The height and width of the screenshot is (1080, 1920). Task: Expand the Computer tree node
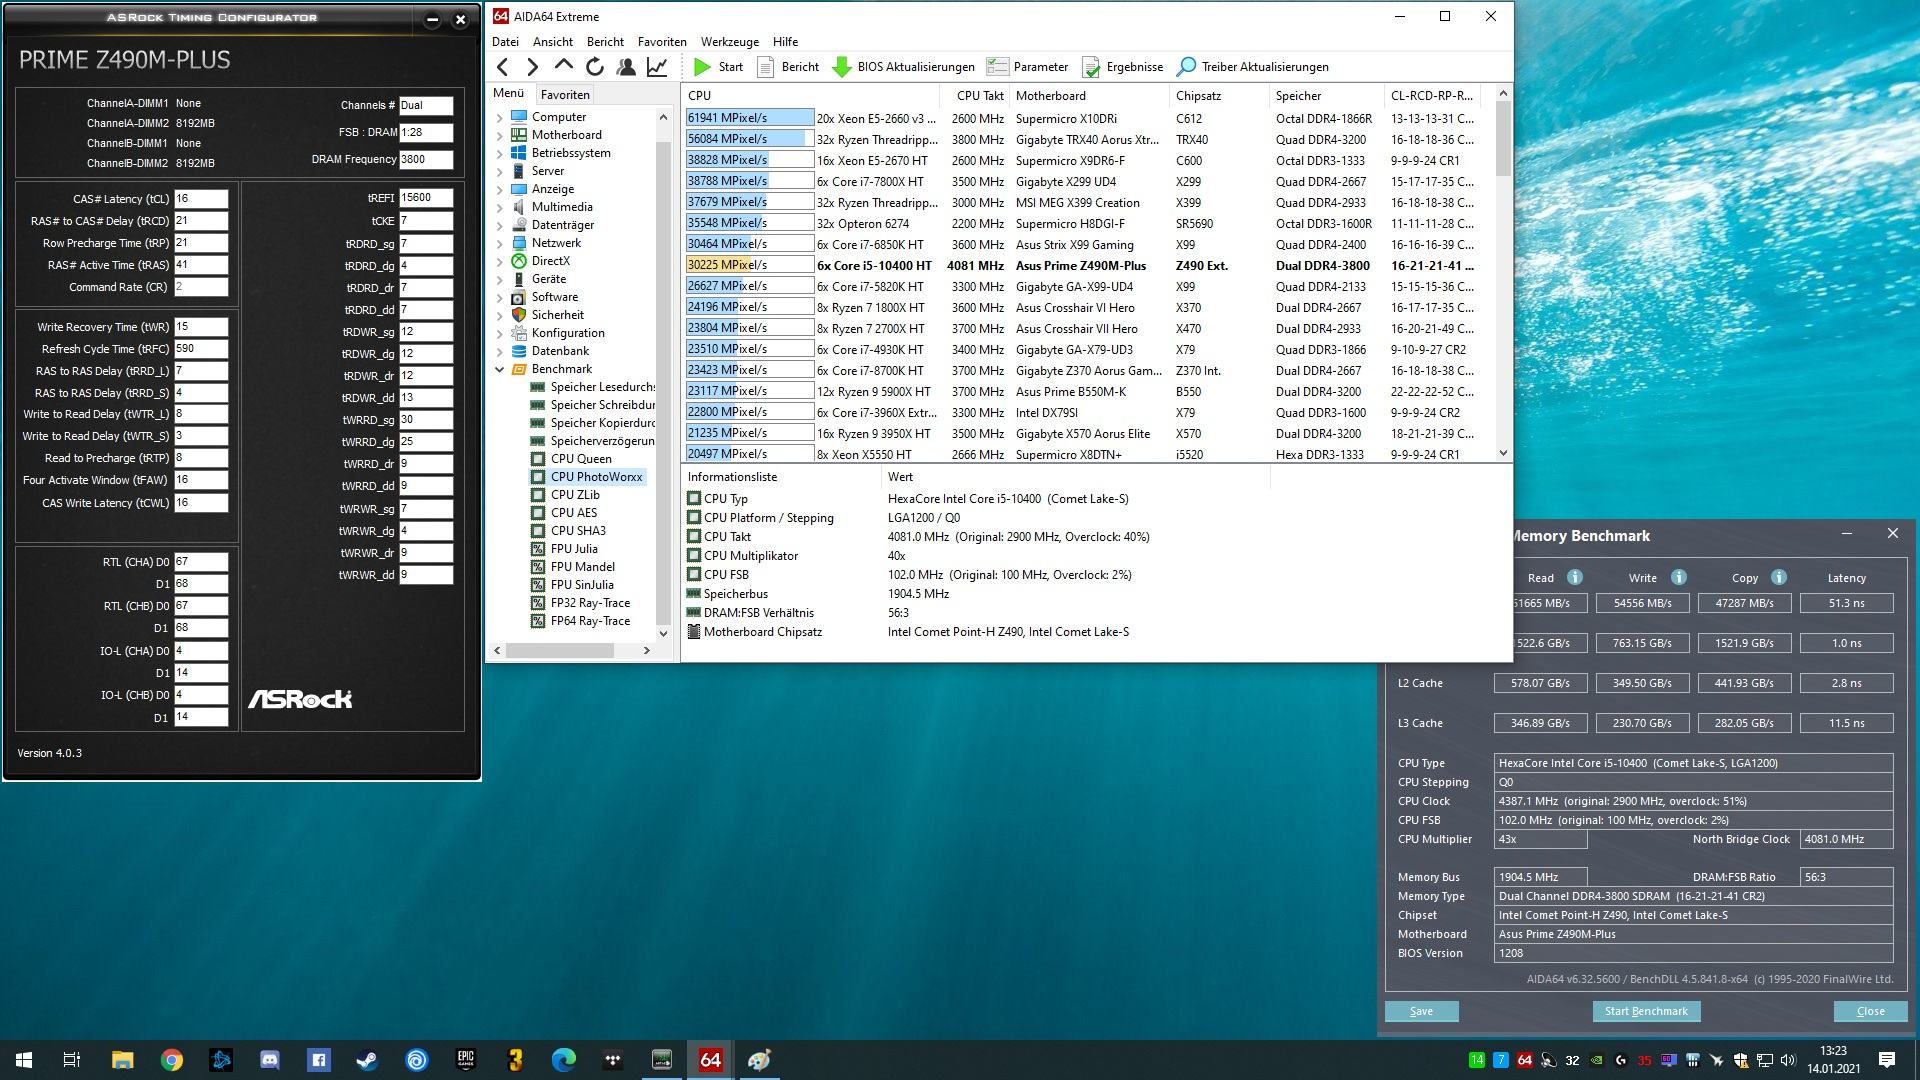click(x=500, y=117)
